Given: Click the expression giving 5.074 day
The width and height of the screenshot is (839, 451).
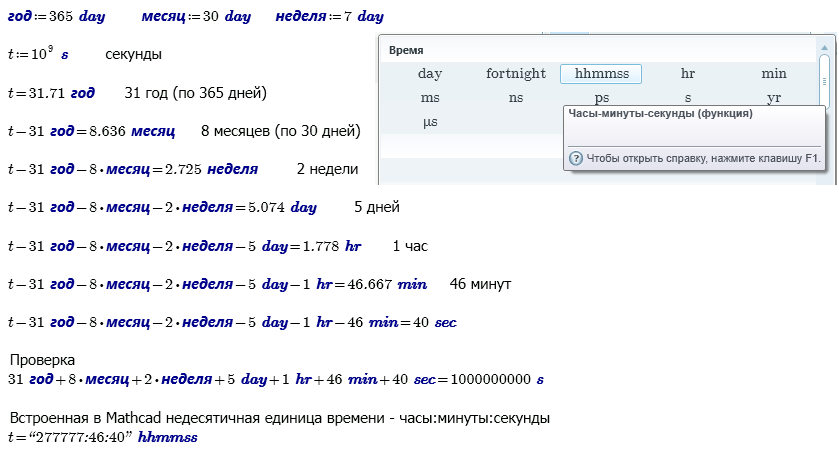Looking at the screenshot, I should (162, 207).
